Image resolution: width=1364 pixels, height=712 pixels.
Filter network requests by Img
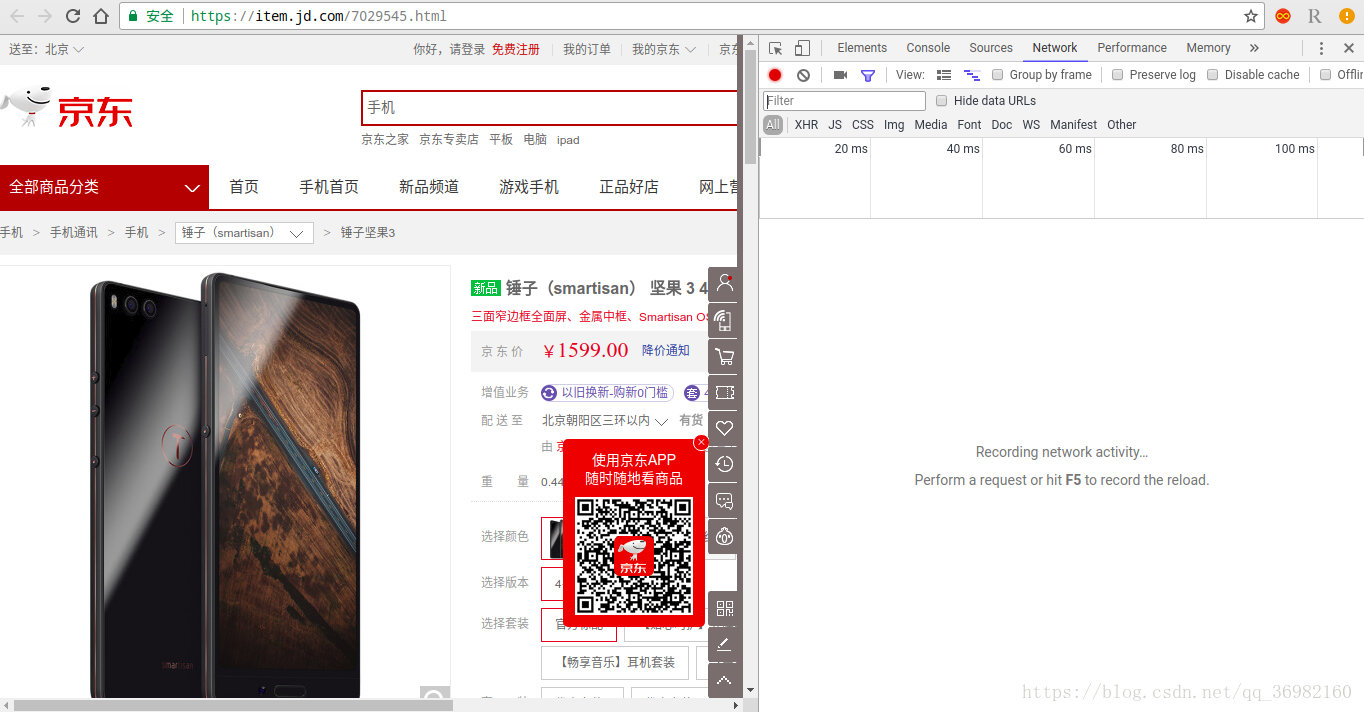point(894,125)
